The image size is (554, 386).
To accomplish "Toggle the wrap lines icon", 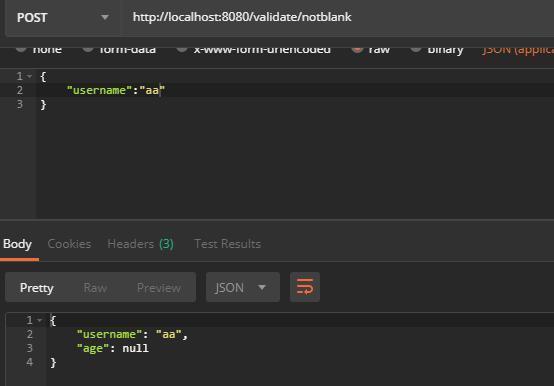I will (x=305, y=287).
